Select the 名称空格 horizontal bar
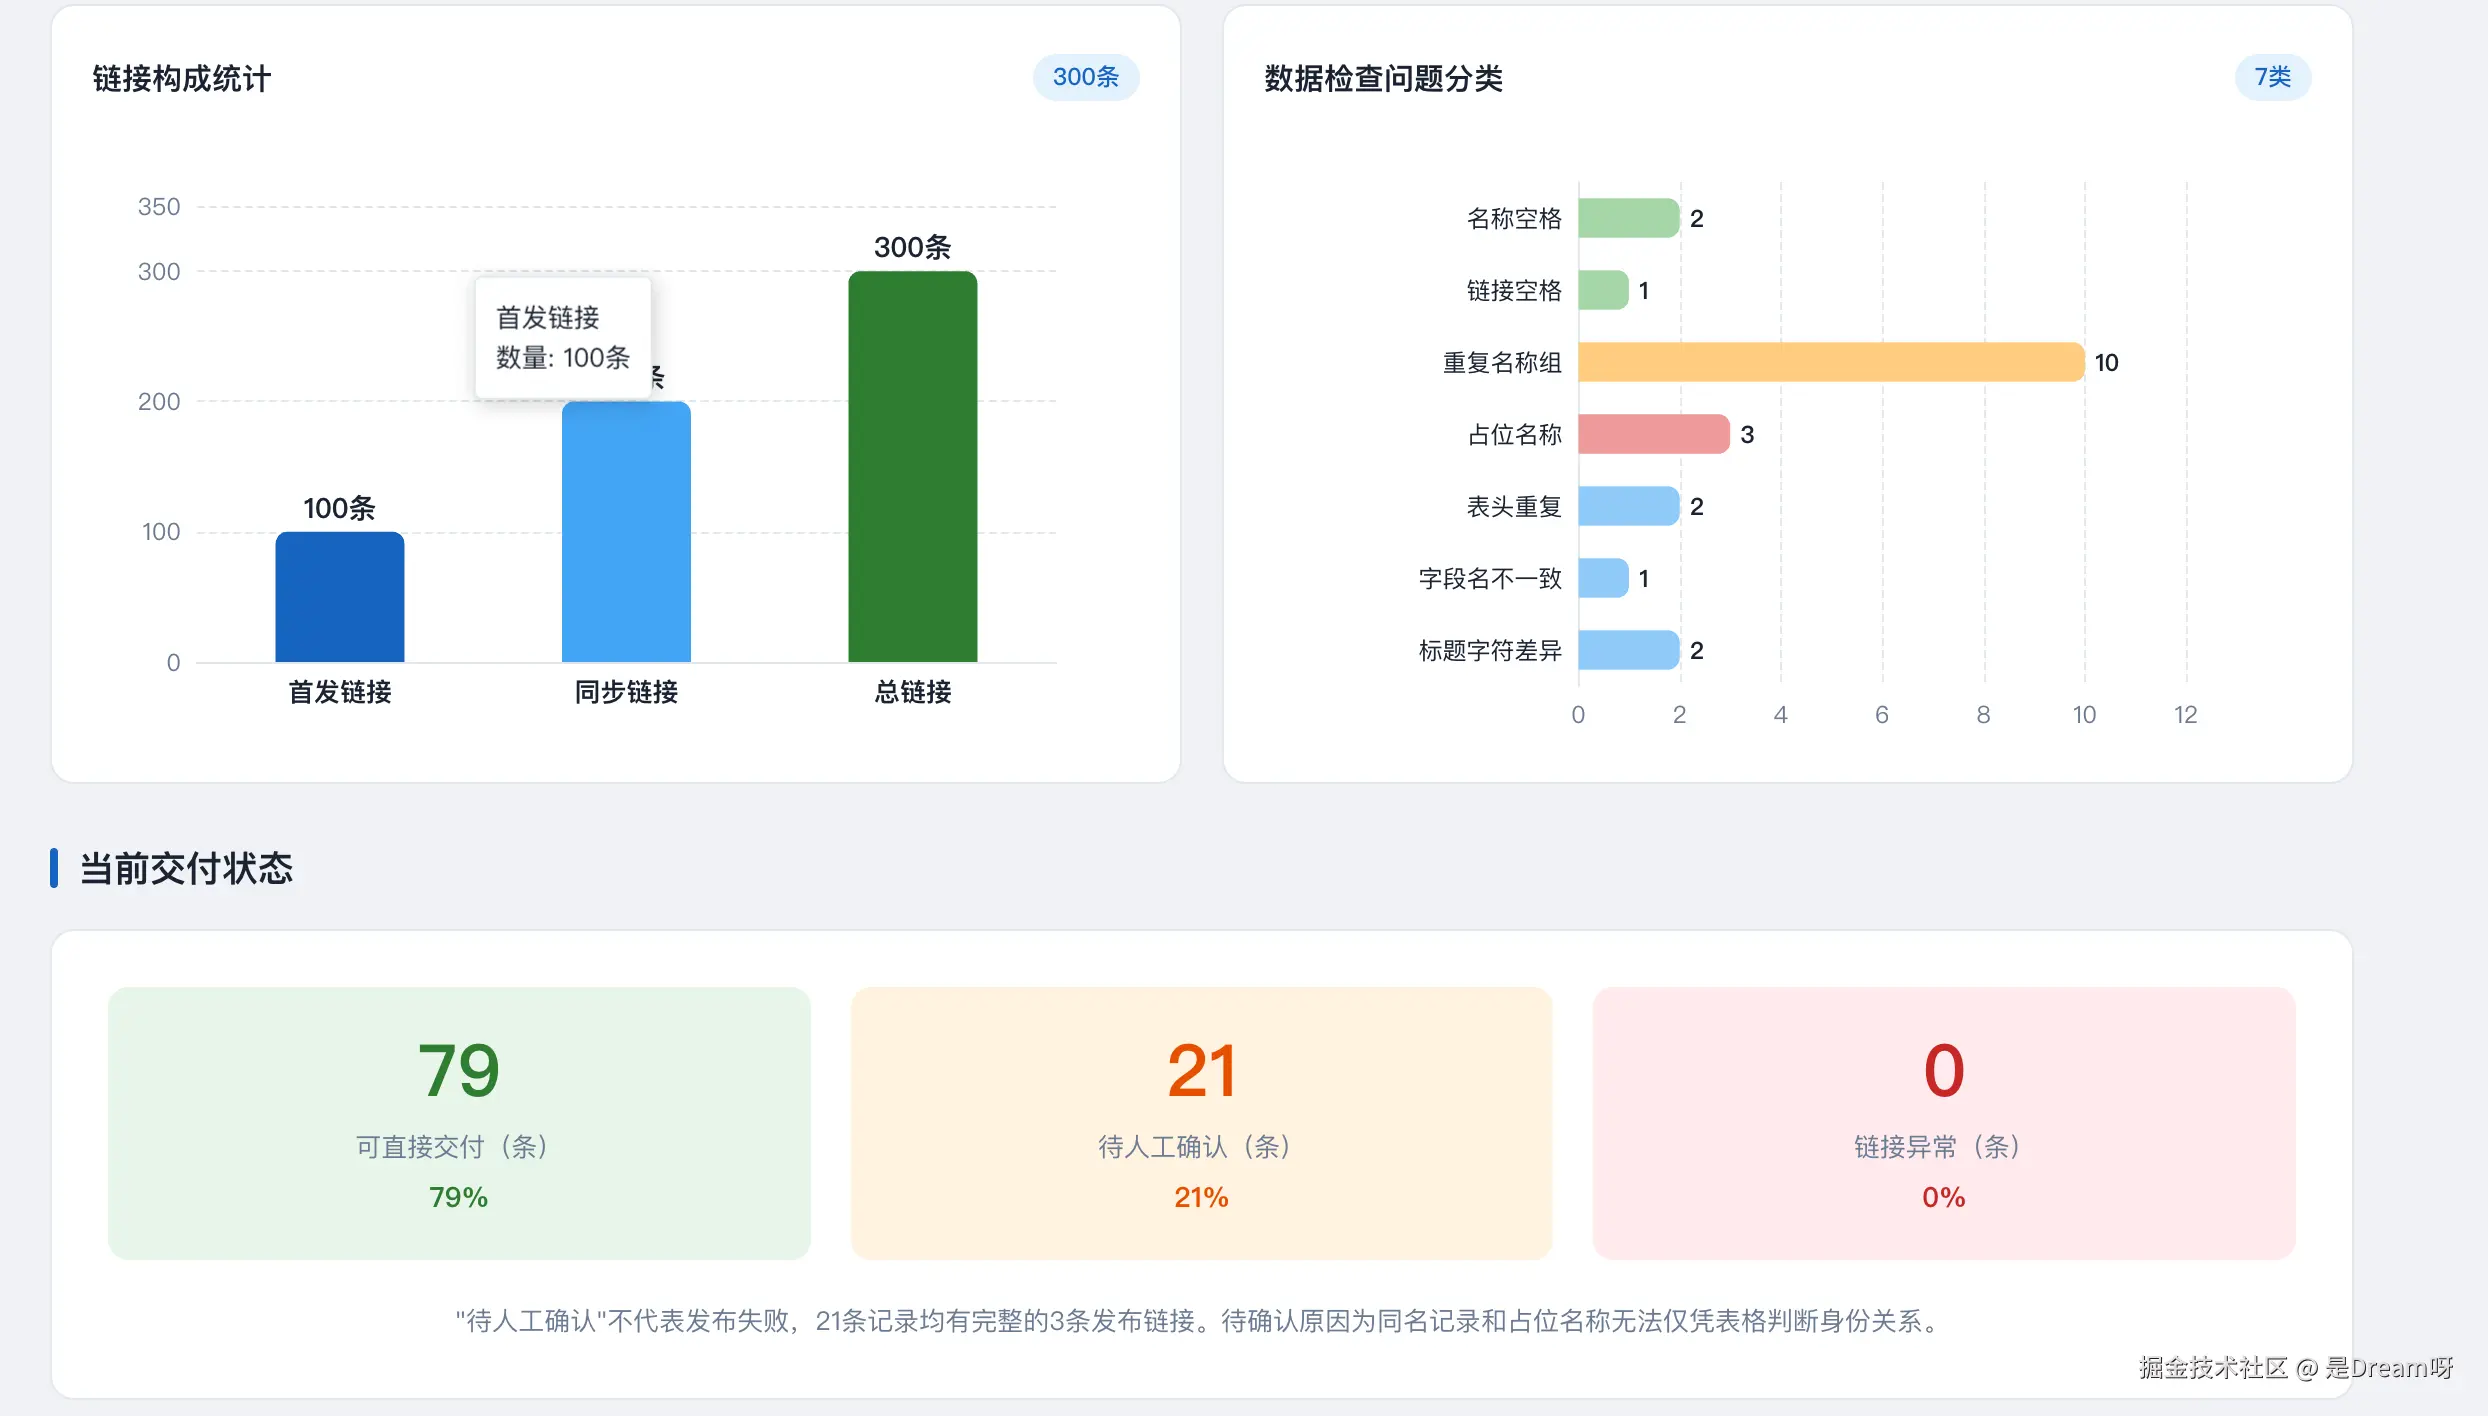Image resolution: width=2488 pixels, height=1416 pixels. pyautogui.click(x=1629, y=218)
